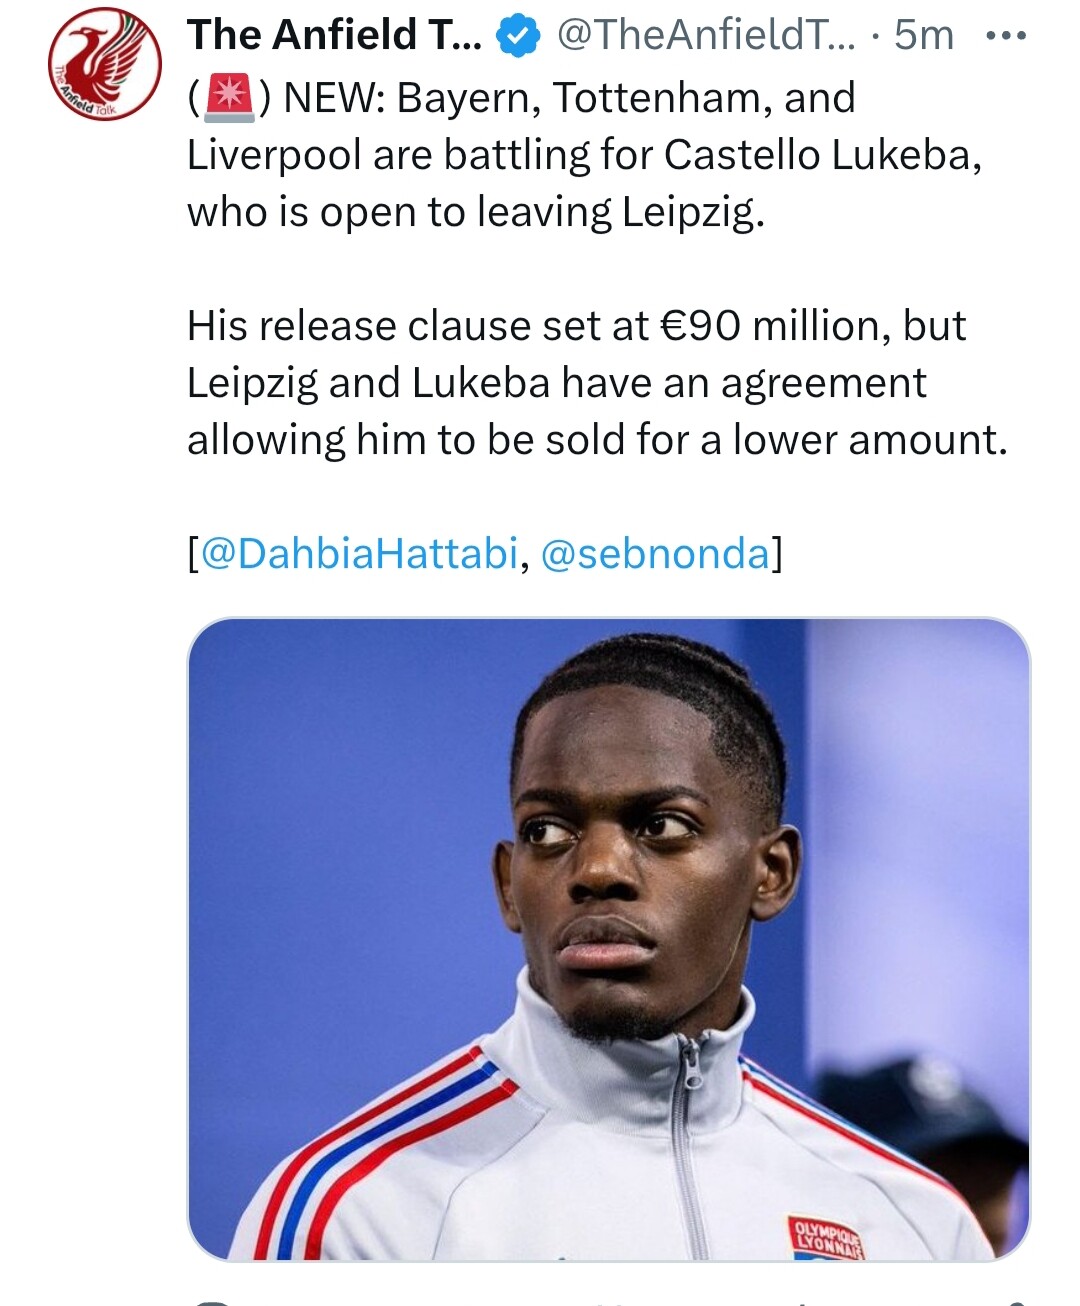Click the @TheAnfieldT... handle

705,36
